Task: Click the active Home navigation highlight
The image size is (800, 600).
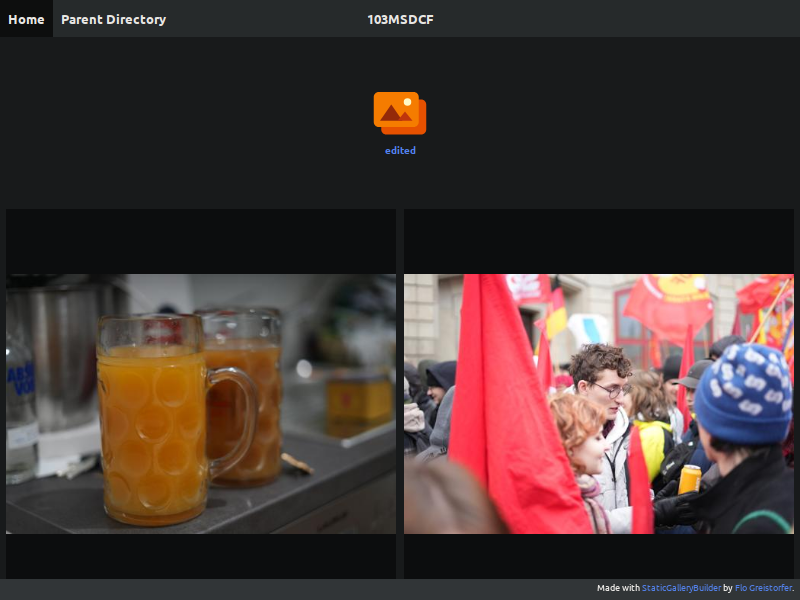Action: [x=25, y=18]
